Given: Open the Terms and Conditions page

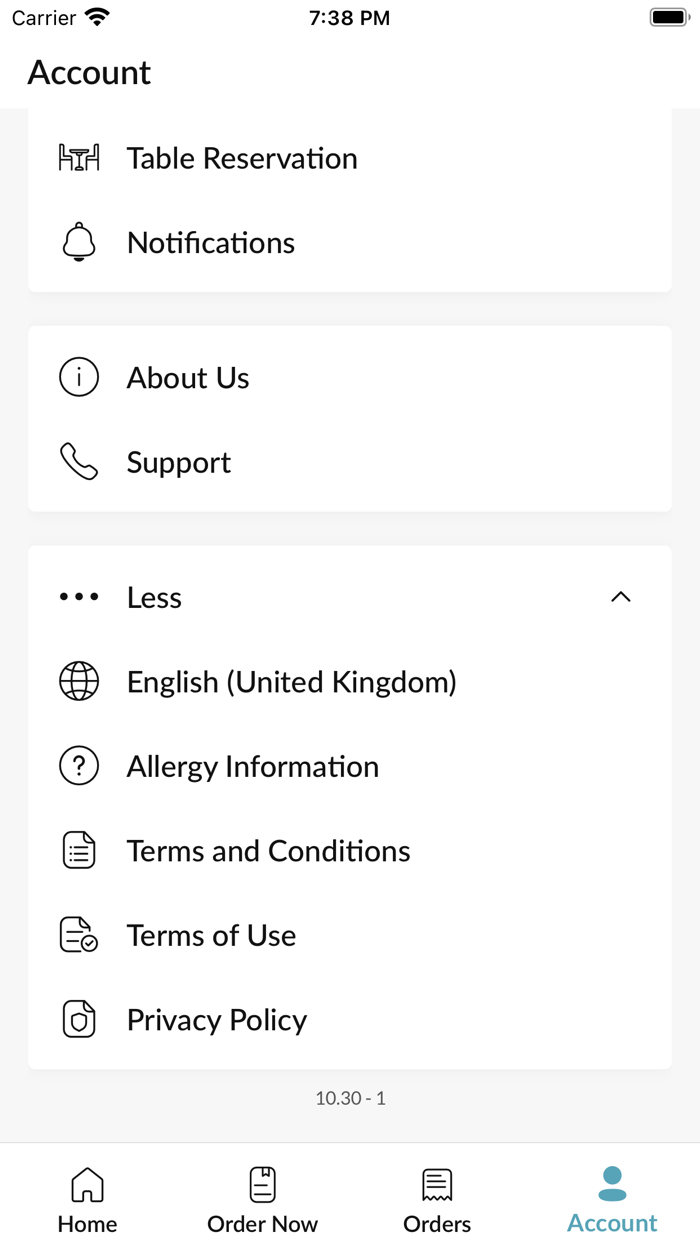Looking at the screenshot, I should [x=350, y=851].
